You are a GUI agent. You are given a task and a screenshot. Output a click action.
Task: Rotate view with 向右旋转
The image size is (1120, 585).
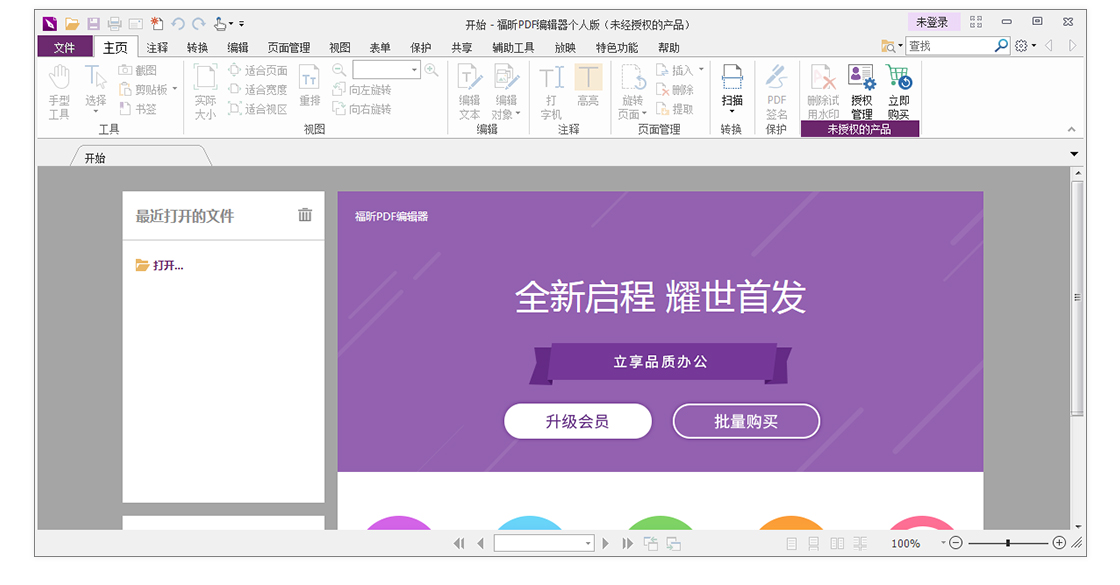pyautogui.click(x=362, y=109)
